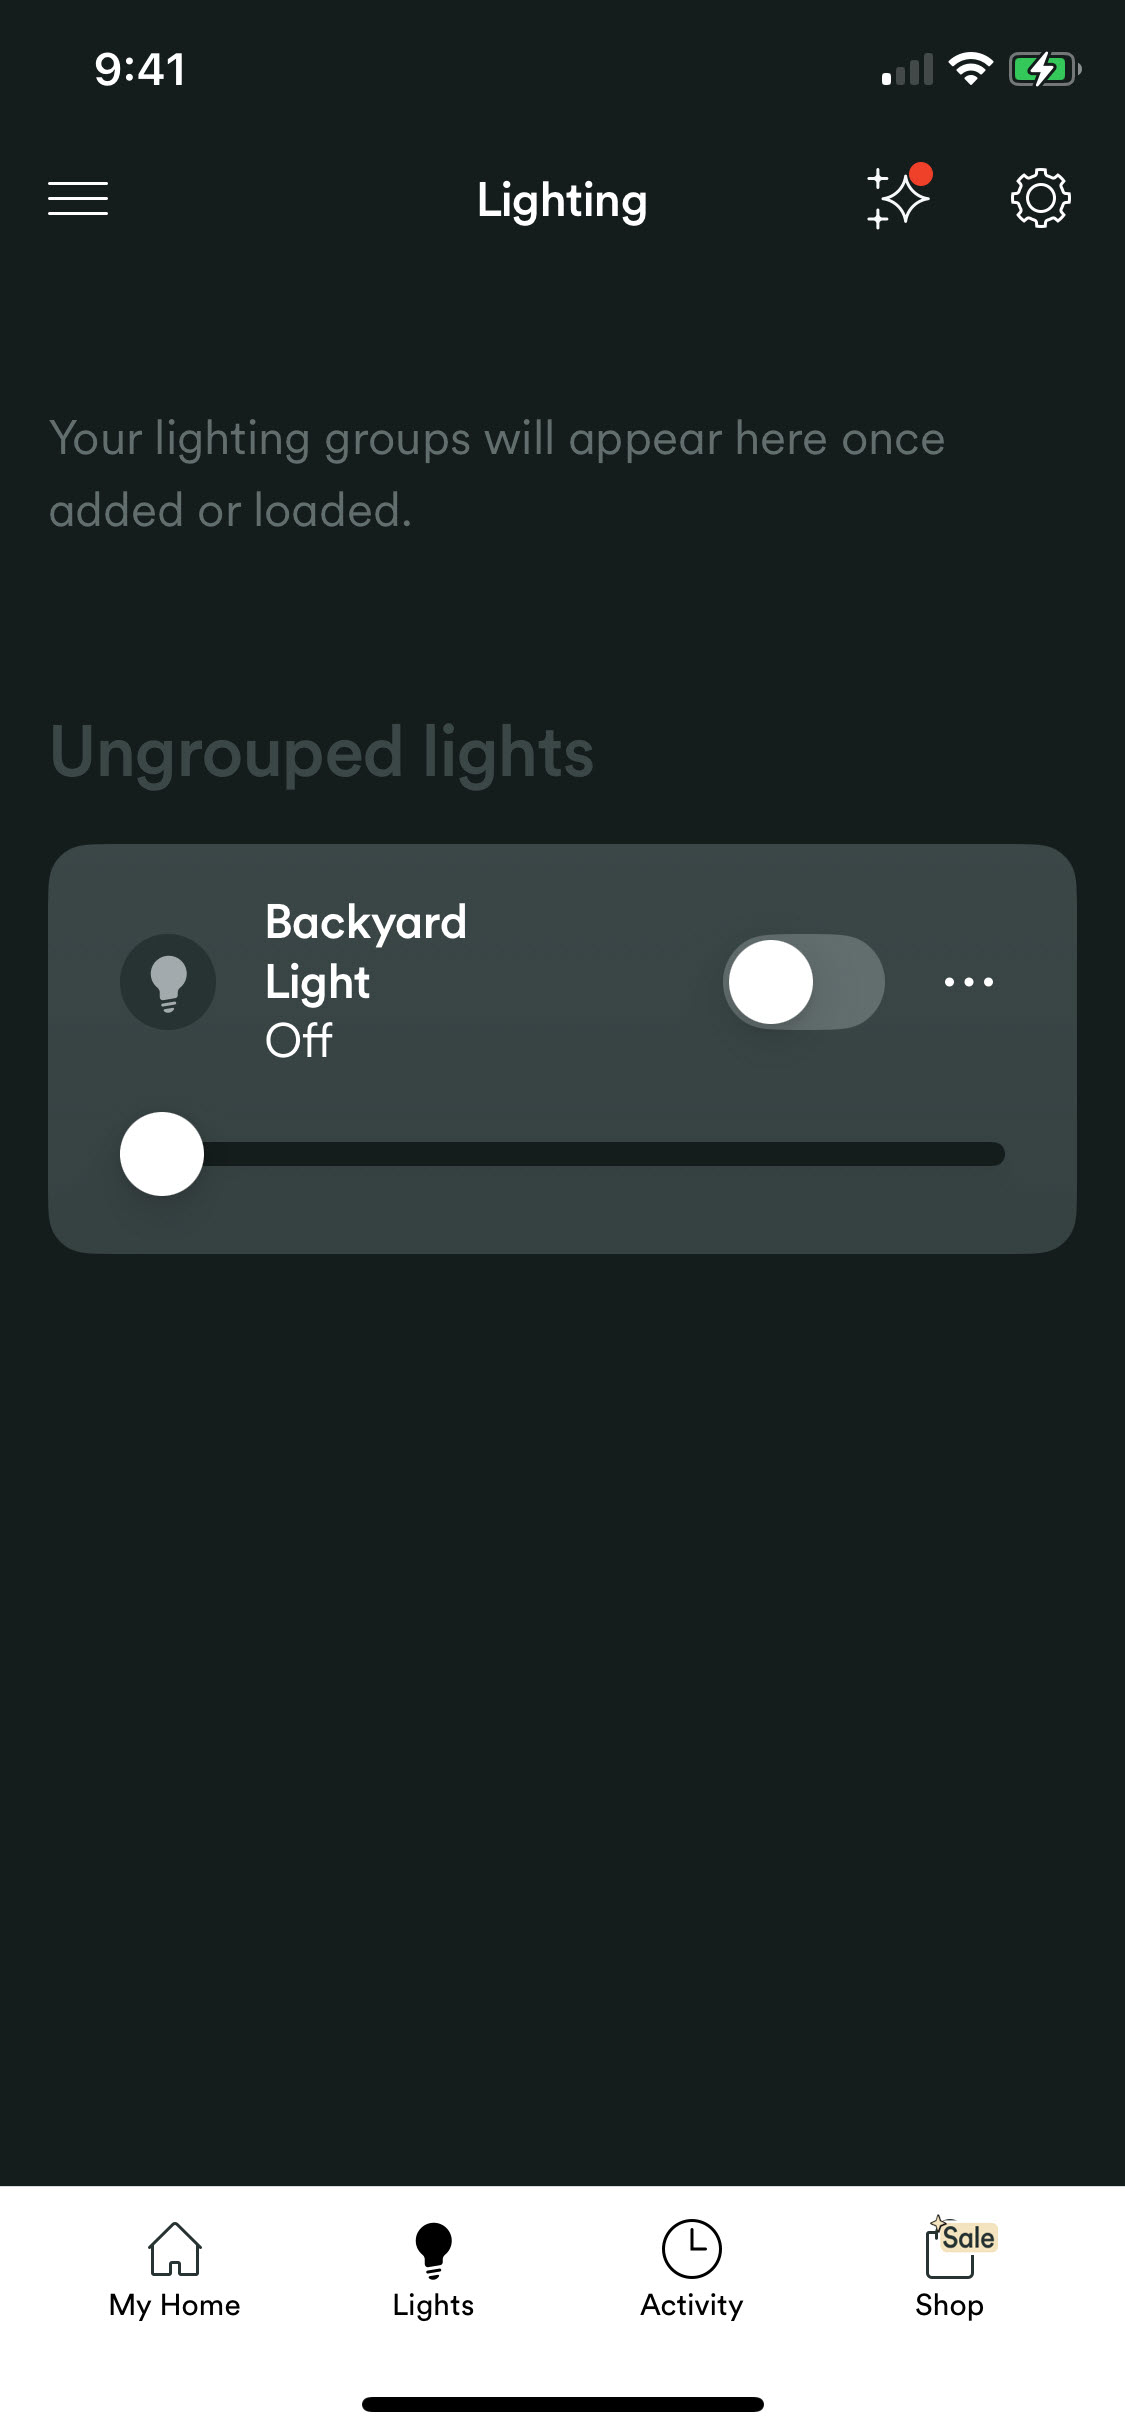Tap the Backyard Light name text
This screenshot has width=1125, height=2436.
[x=365, y=951]
